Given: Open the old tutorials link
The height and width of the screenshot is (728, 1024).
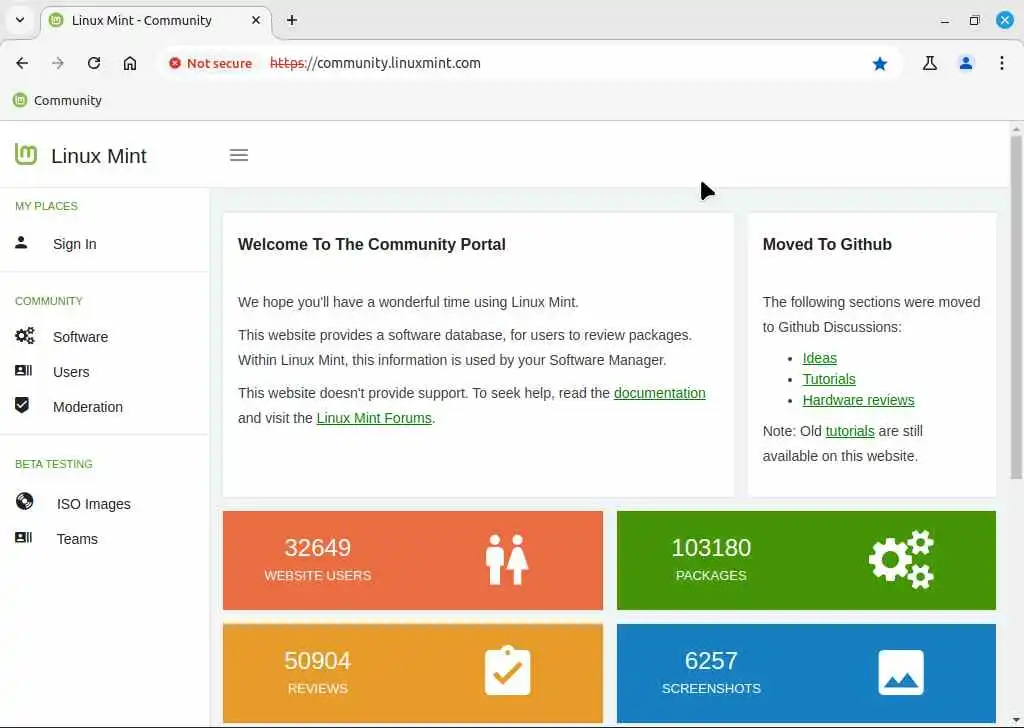Looking at the screenshot, I should 850,431.
